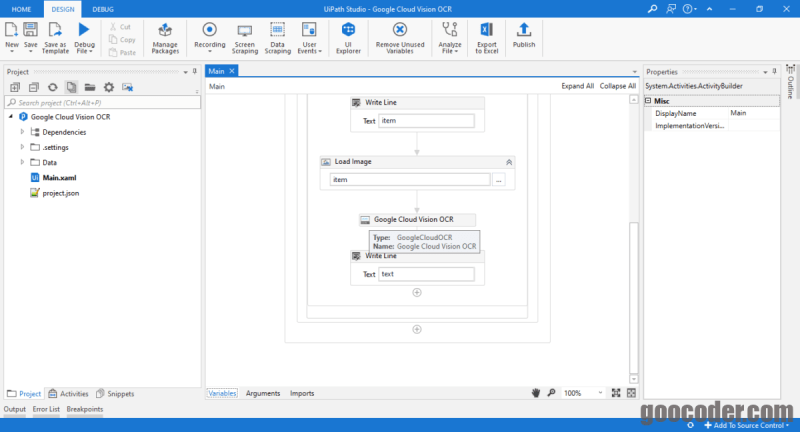Launch Data Scraping wizard
This screenshot has height=432, width=800.
point(278,38)
